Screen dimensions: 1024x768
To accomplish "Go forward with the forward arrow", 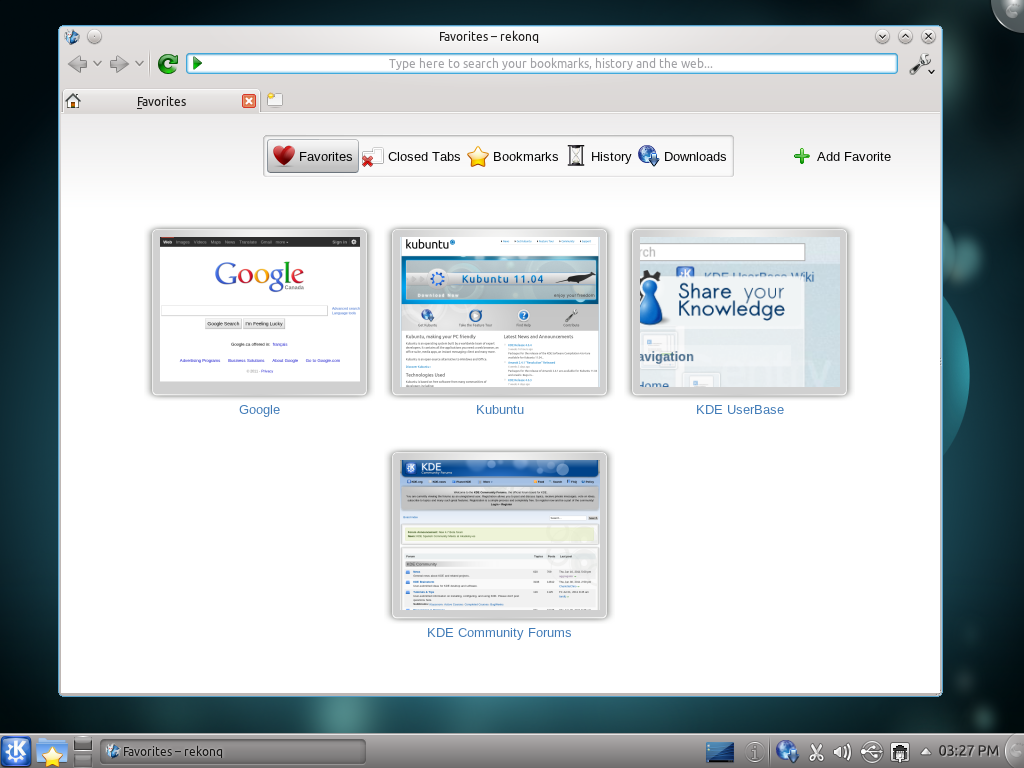I will tap(119, 63).
